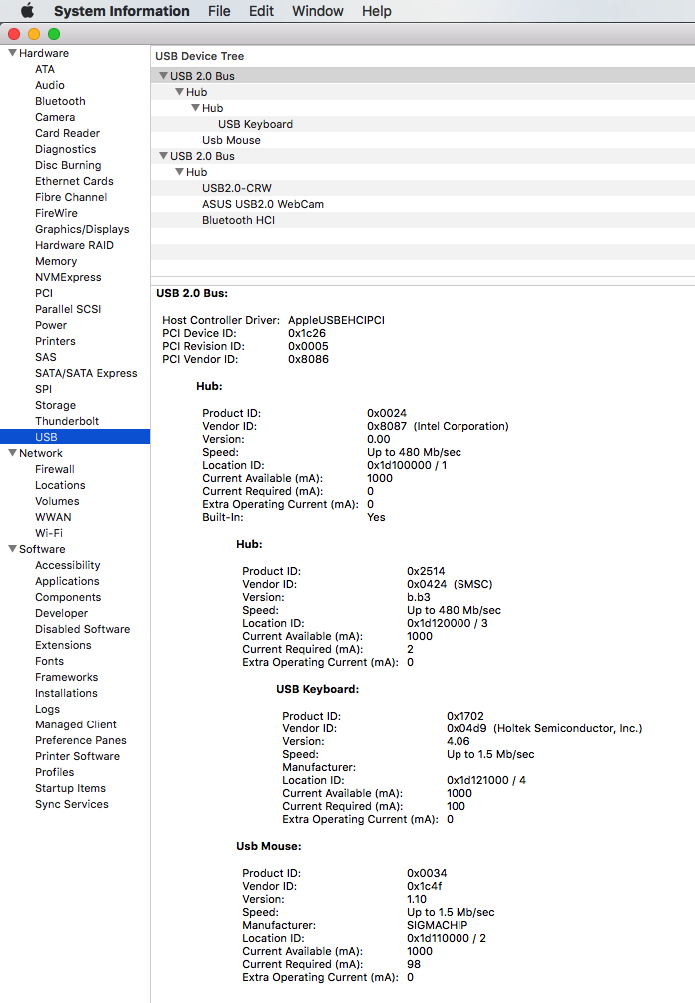Collapse the first USB 2.0 Bus
This screenshot has width=695, height=1003.
click(163, 76)
